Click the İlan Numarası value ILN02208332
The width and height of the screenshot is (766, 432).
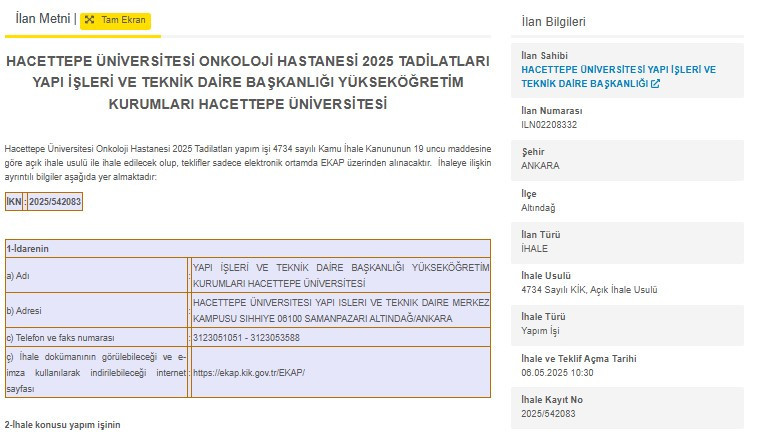pos(549,125)
